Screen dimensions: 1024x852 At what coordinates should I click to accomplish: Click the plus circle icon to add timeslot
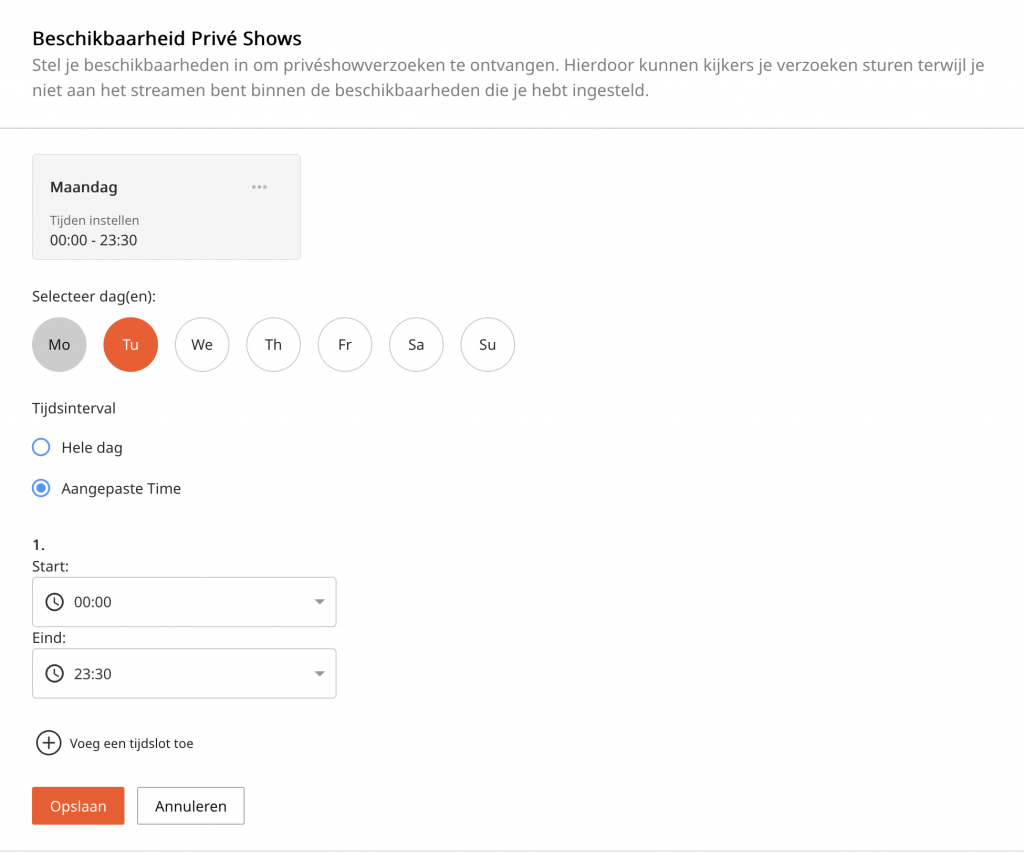tap(48, 743)
